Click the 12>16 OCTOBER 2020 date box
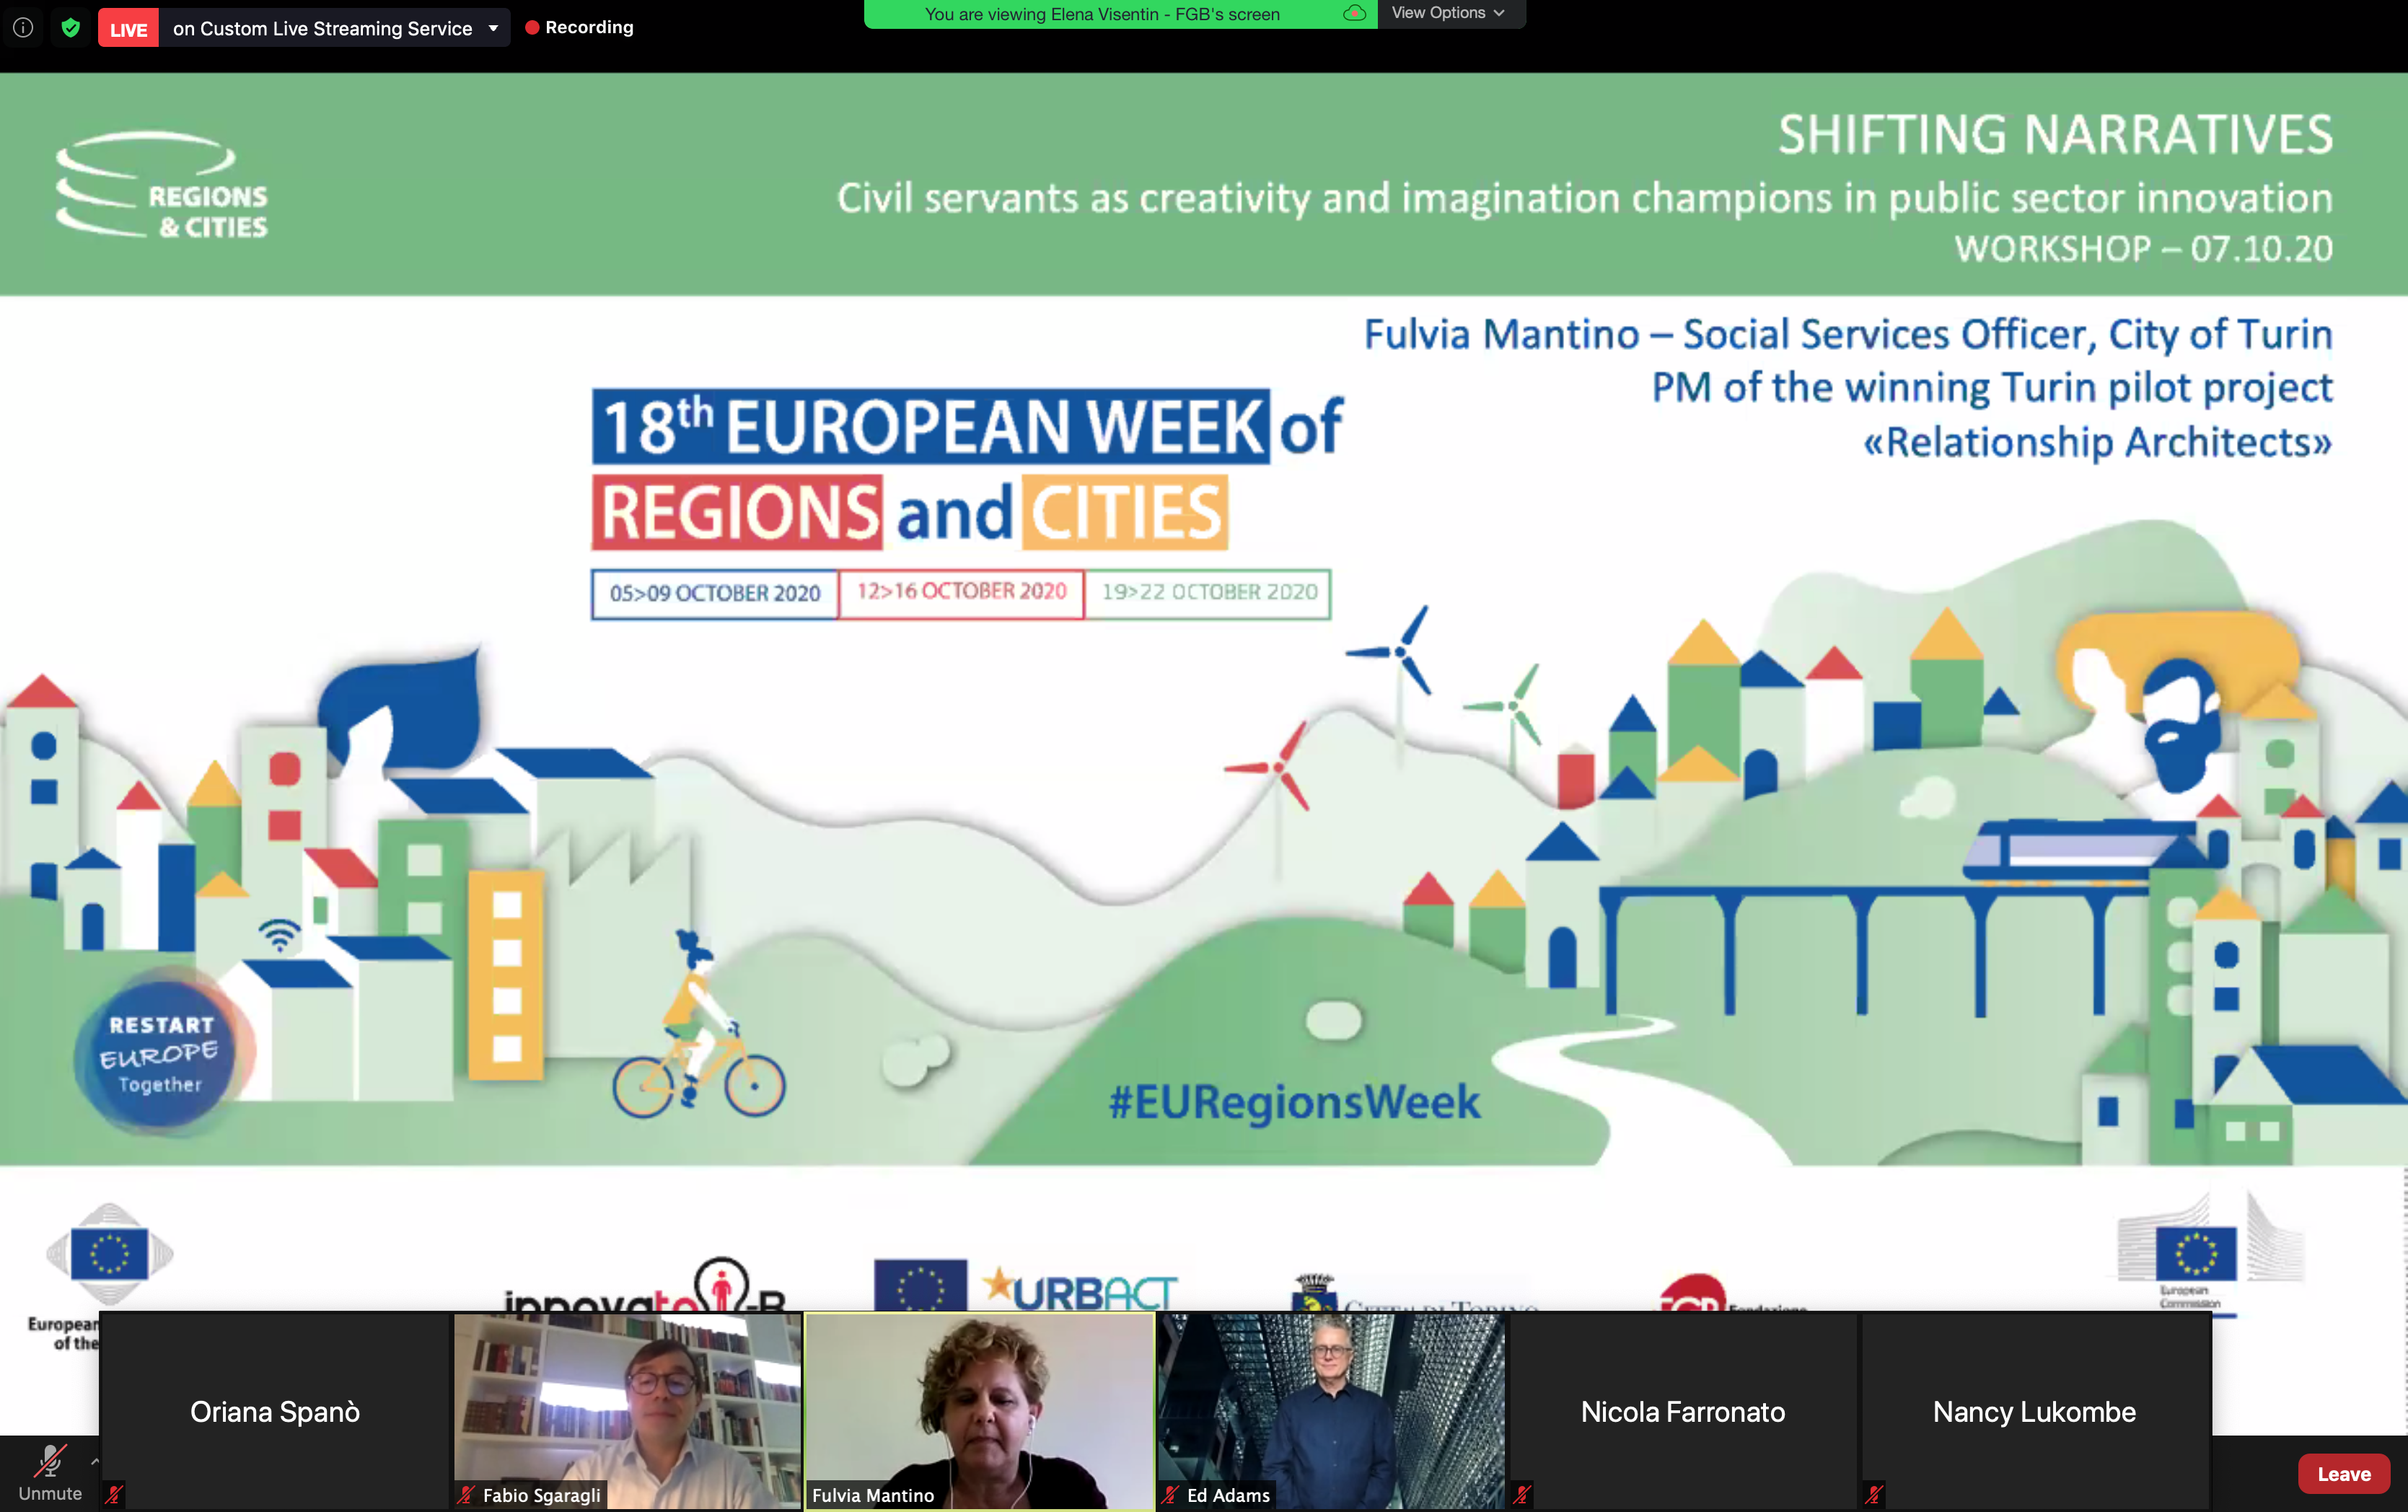 (962, 592)
